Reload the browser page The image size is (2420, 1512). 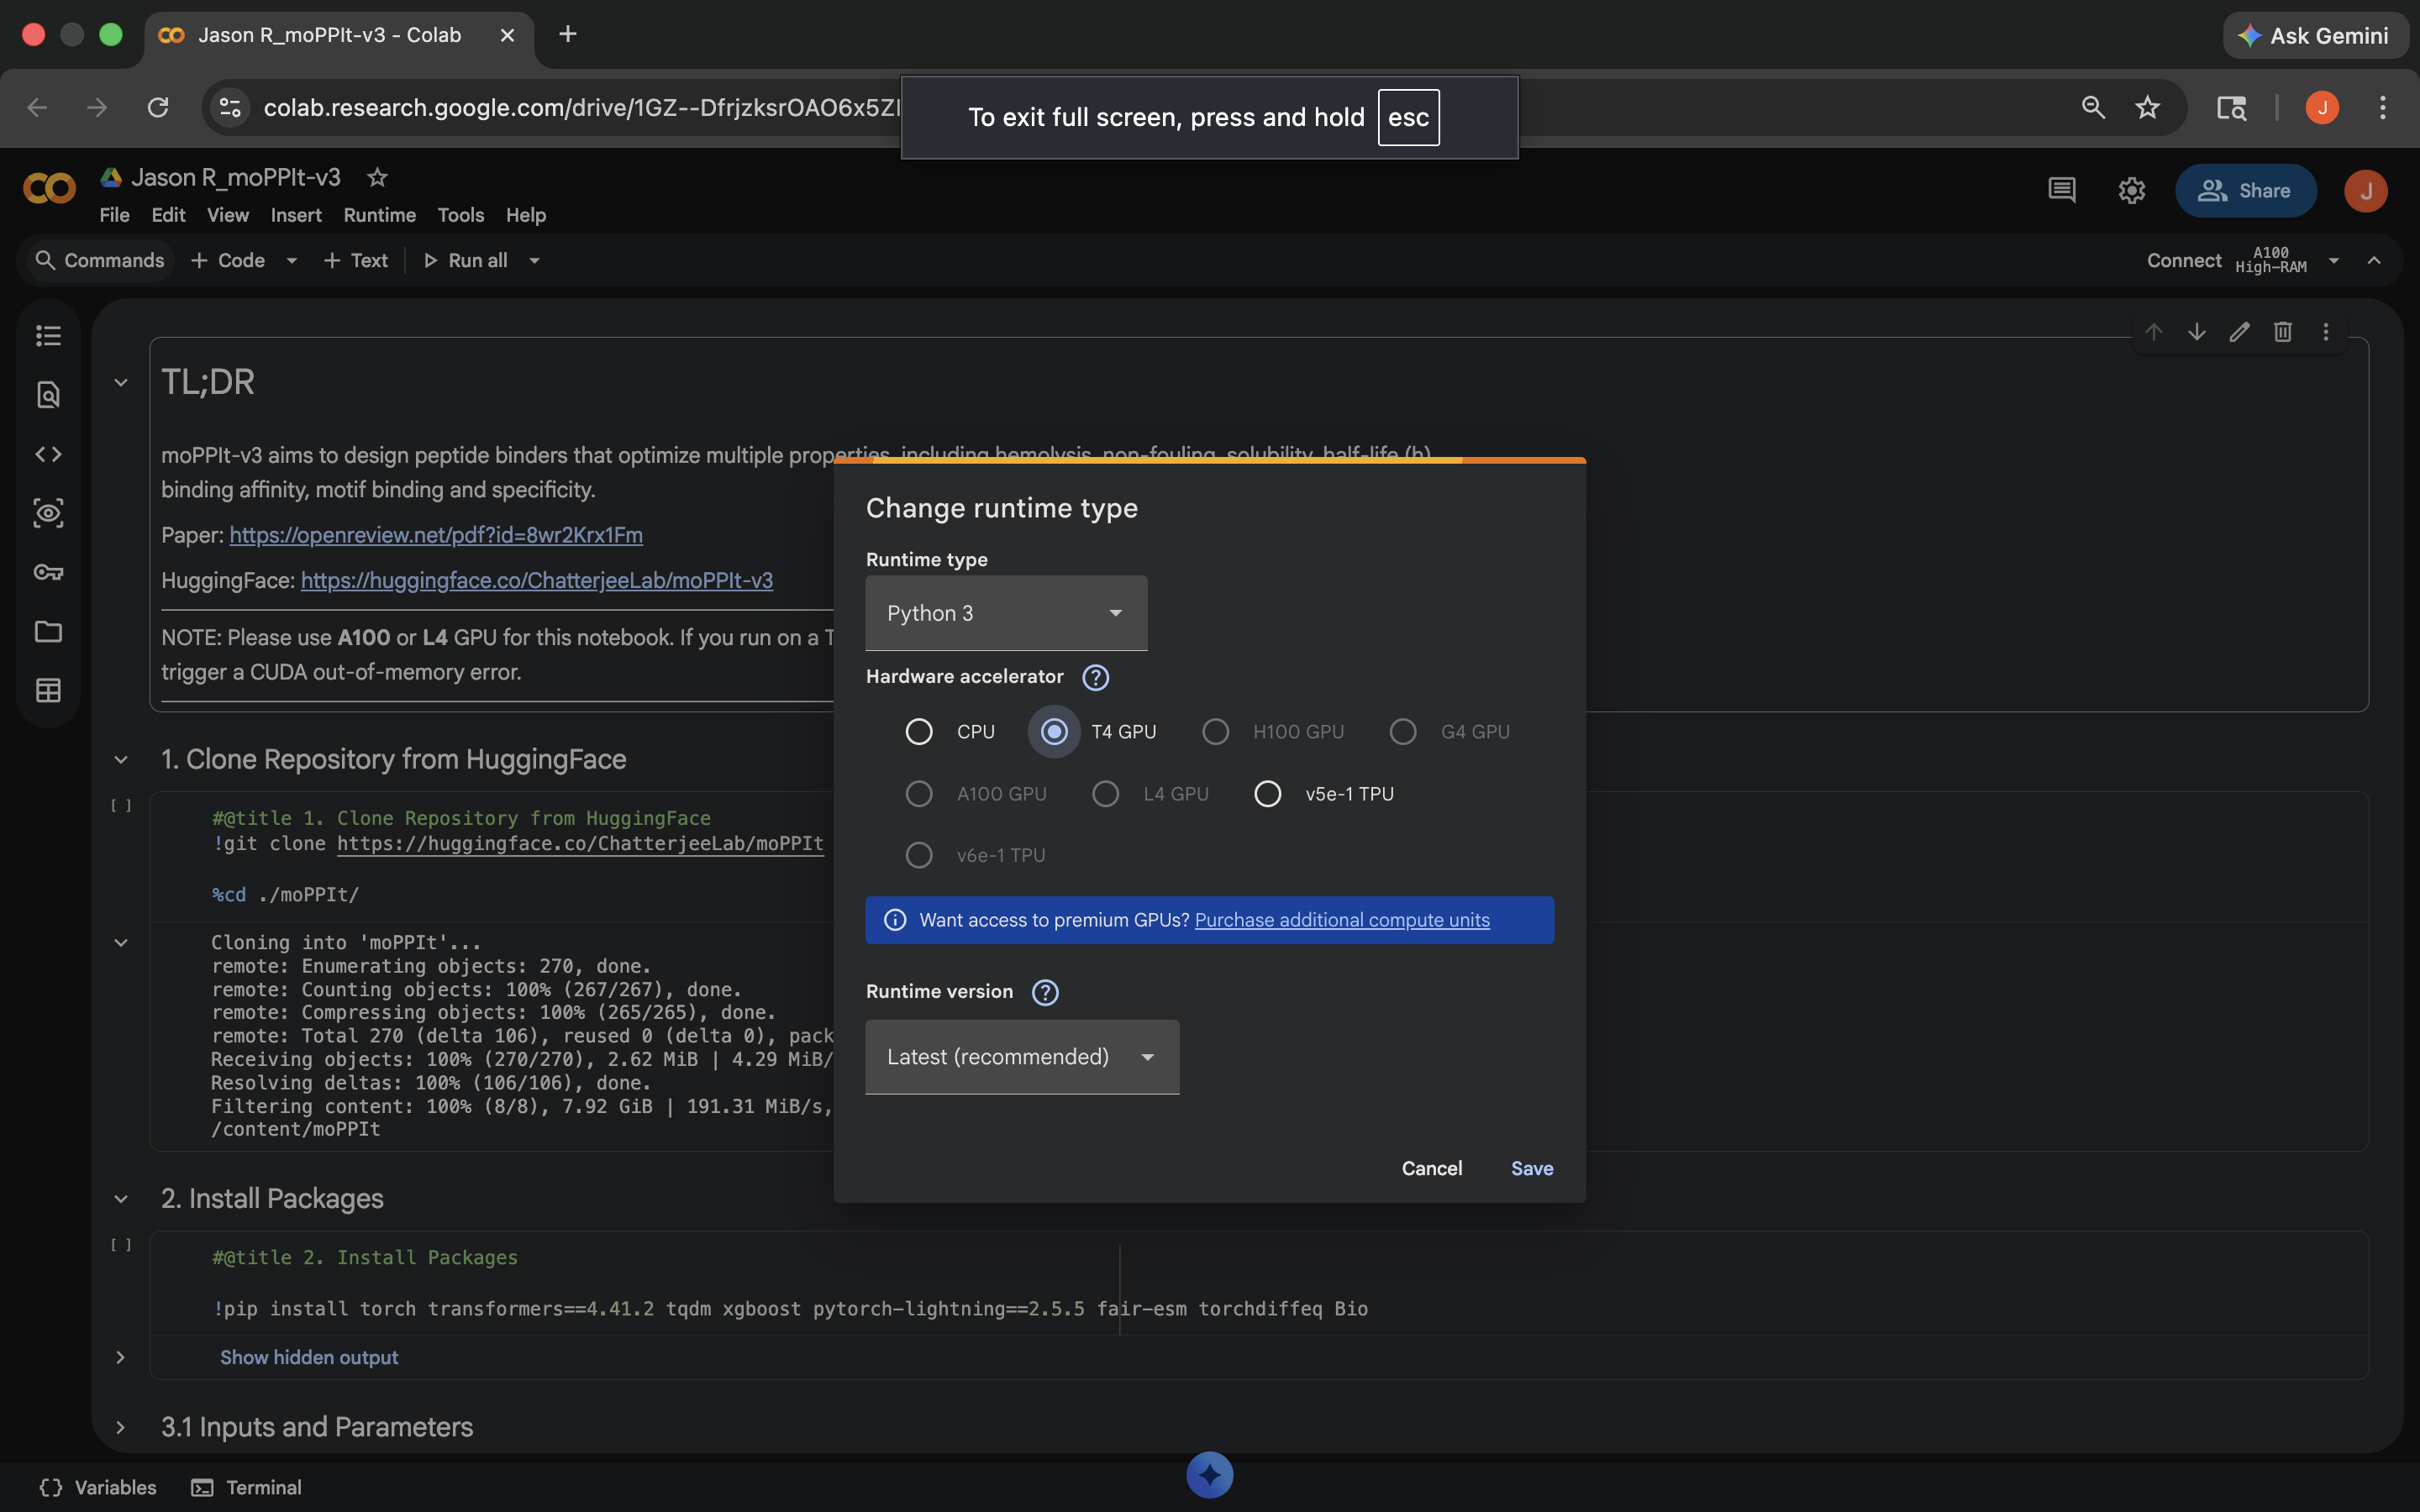[158, 107]
